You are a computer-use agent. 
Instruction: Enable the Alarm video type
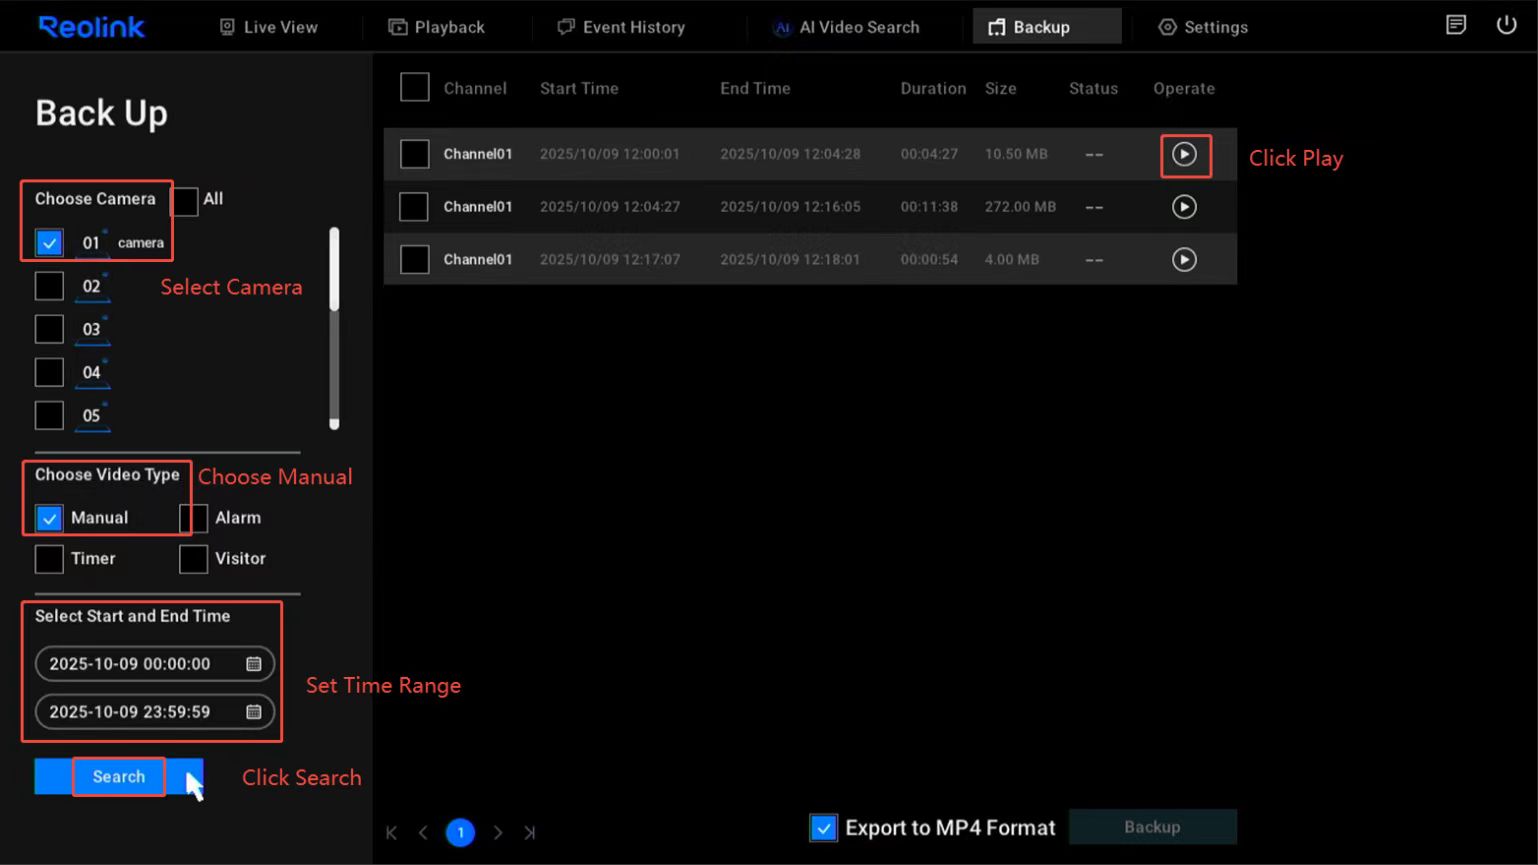tap(194, 518)
